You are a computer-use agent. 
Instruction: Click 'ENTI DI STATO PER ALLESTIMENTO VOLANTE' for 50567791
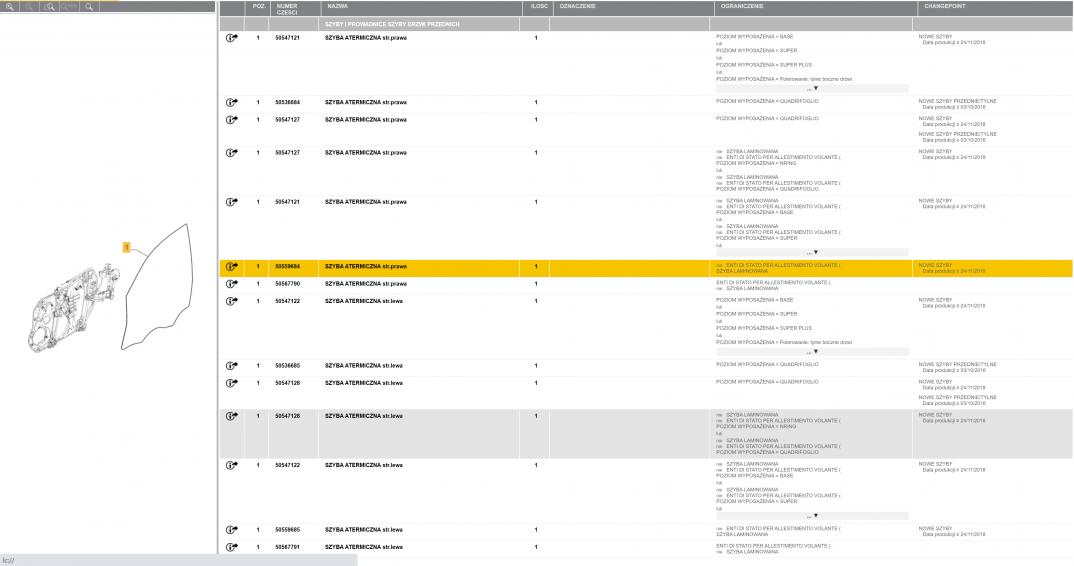click(x=773, y=545)
